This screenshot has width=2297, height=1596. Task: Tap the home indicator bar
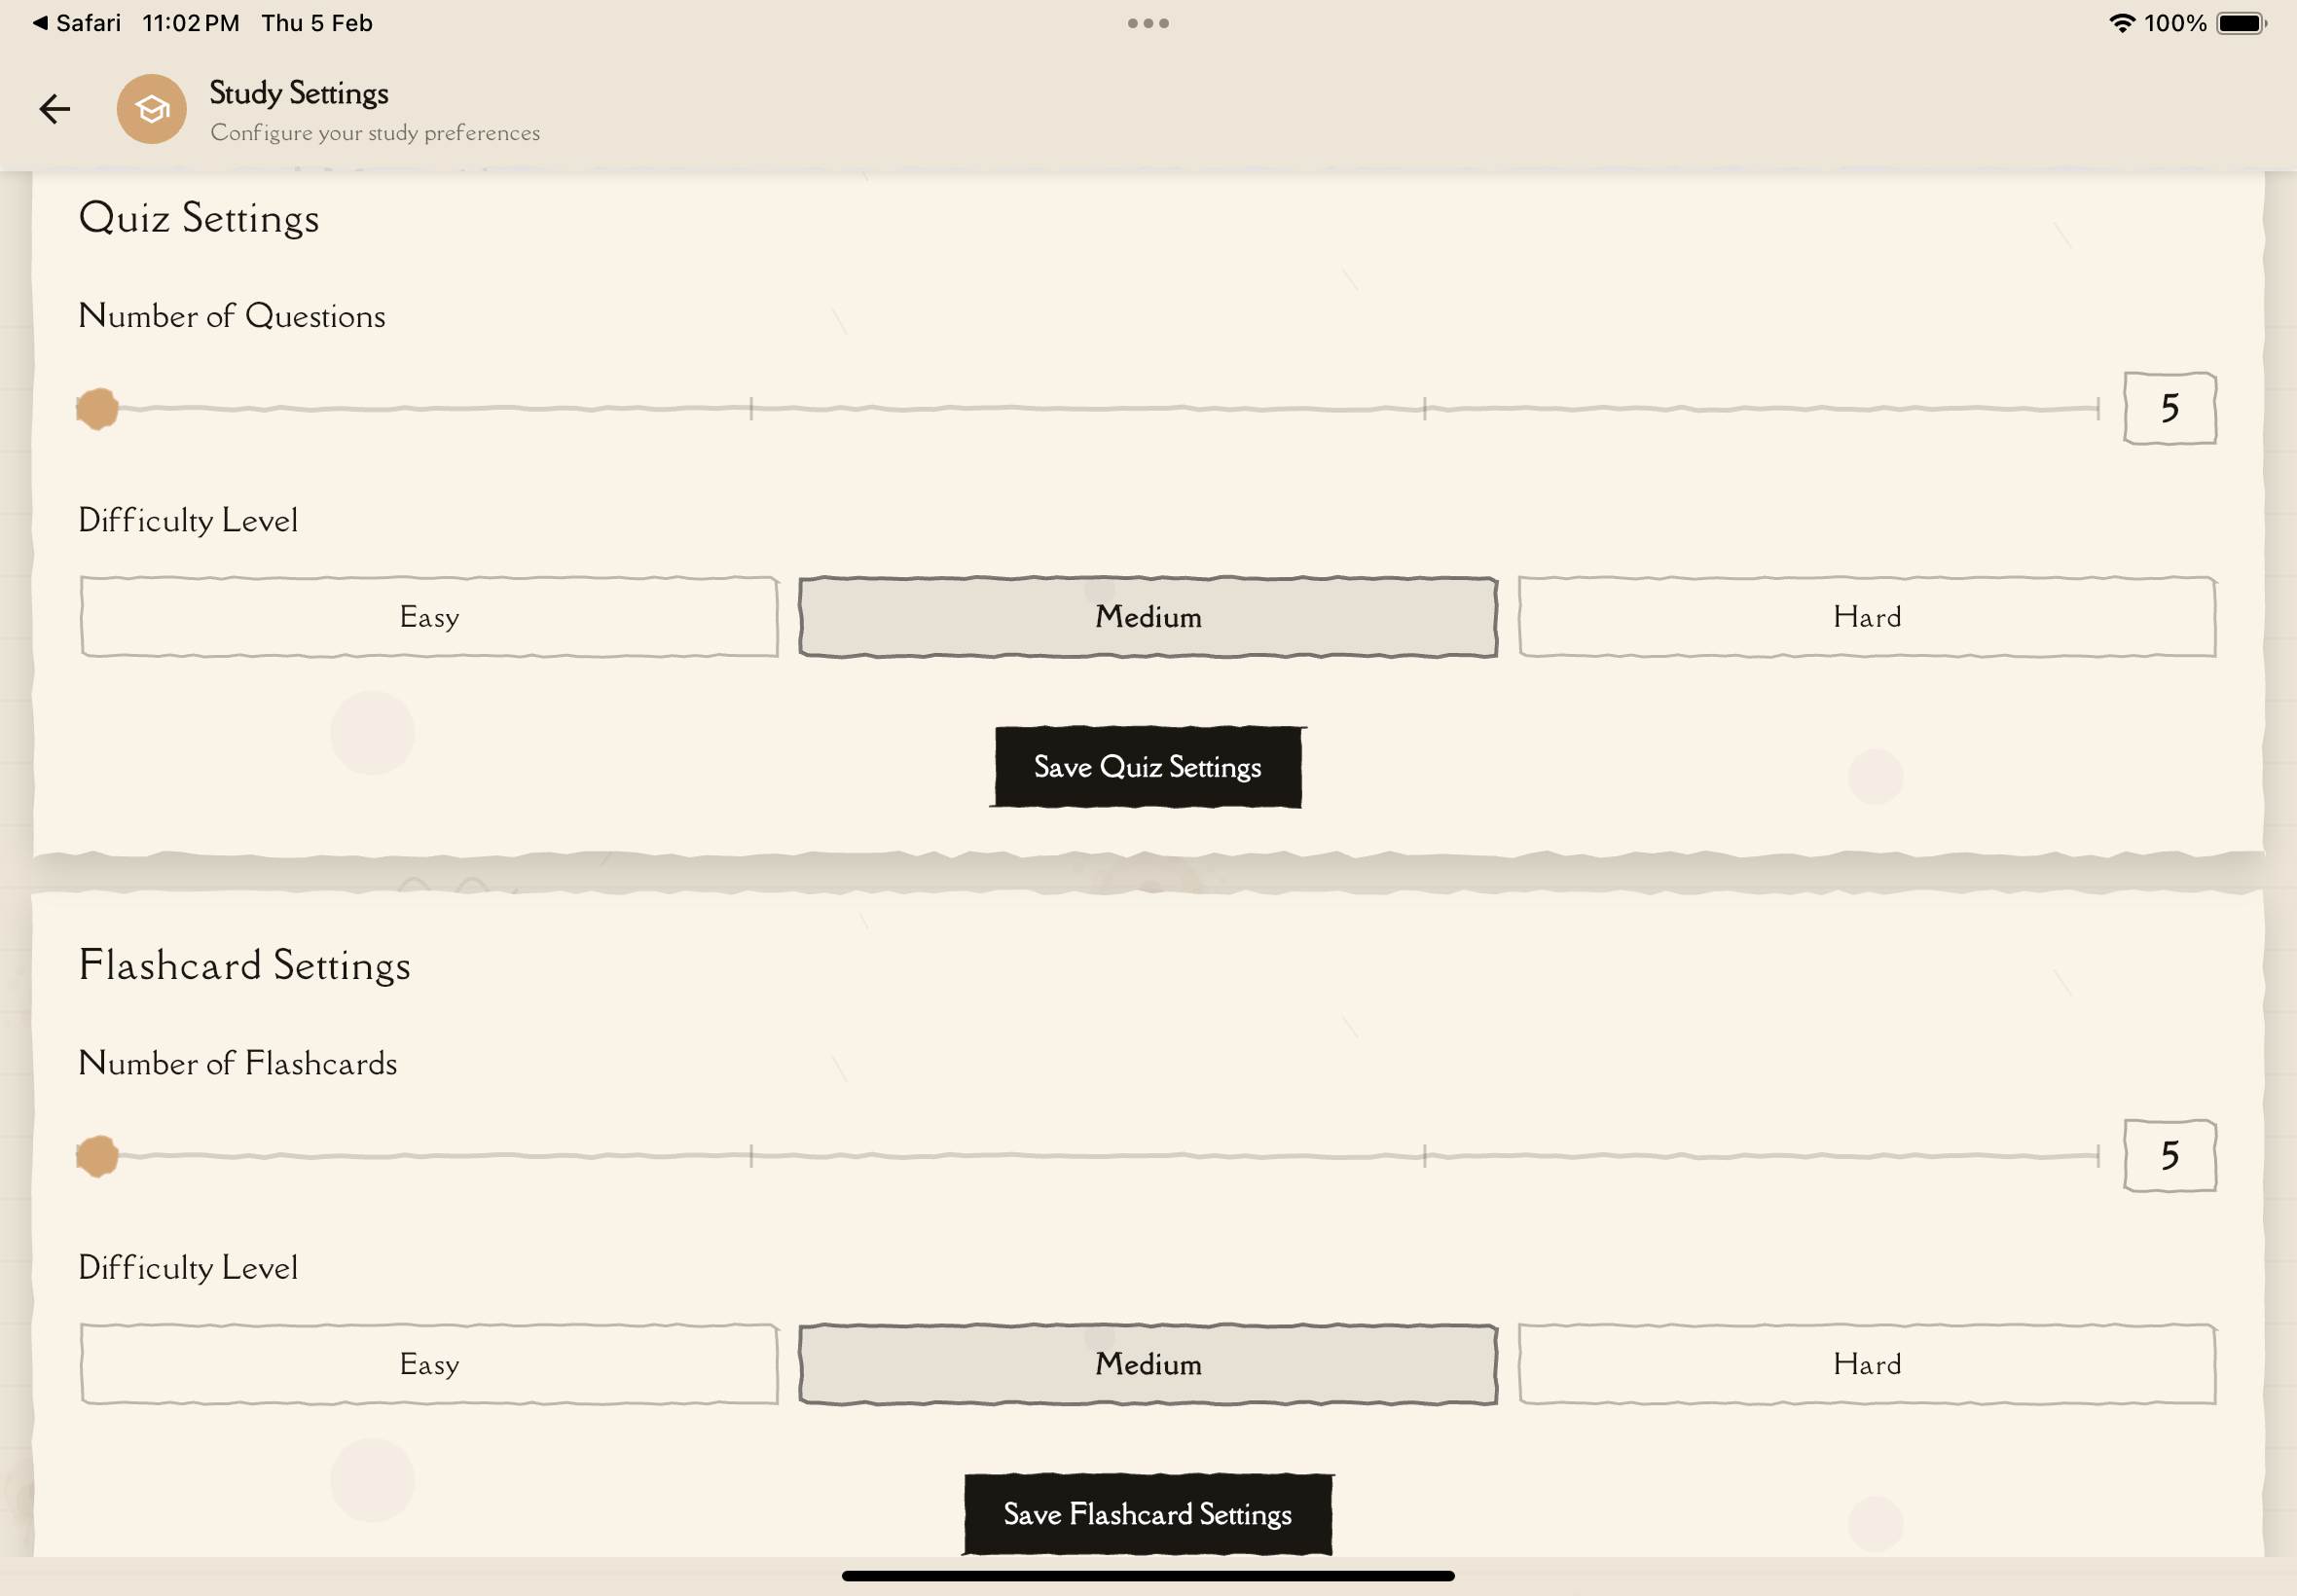(1148, 1576)
